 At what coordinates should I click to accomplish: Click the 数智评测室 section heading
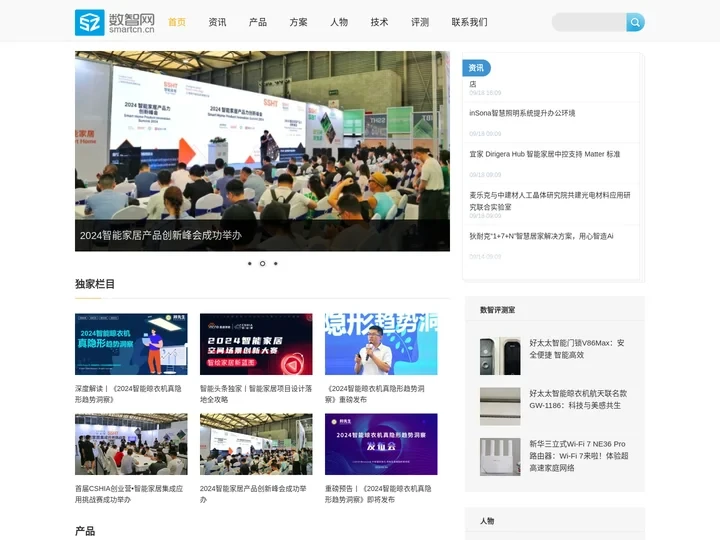pos(497,310)
